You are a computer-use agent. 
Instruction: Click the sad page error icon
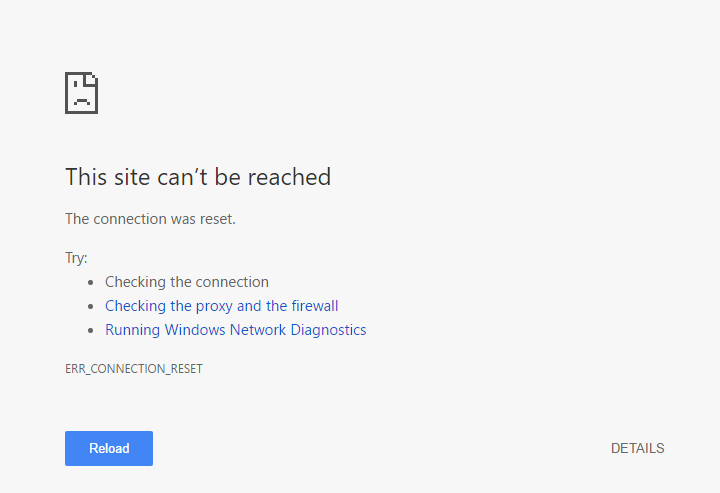pyautogui.click(x=81, y=93)
